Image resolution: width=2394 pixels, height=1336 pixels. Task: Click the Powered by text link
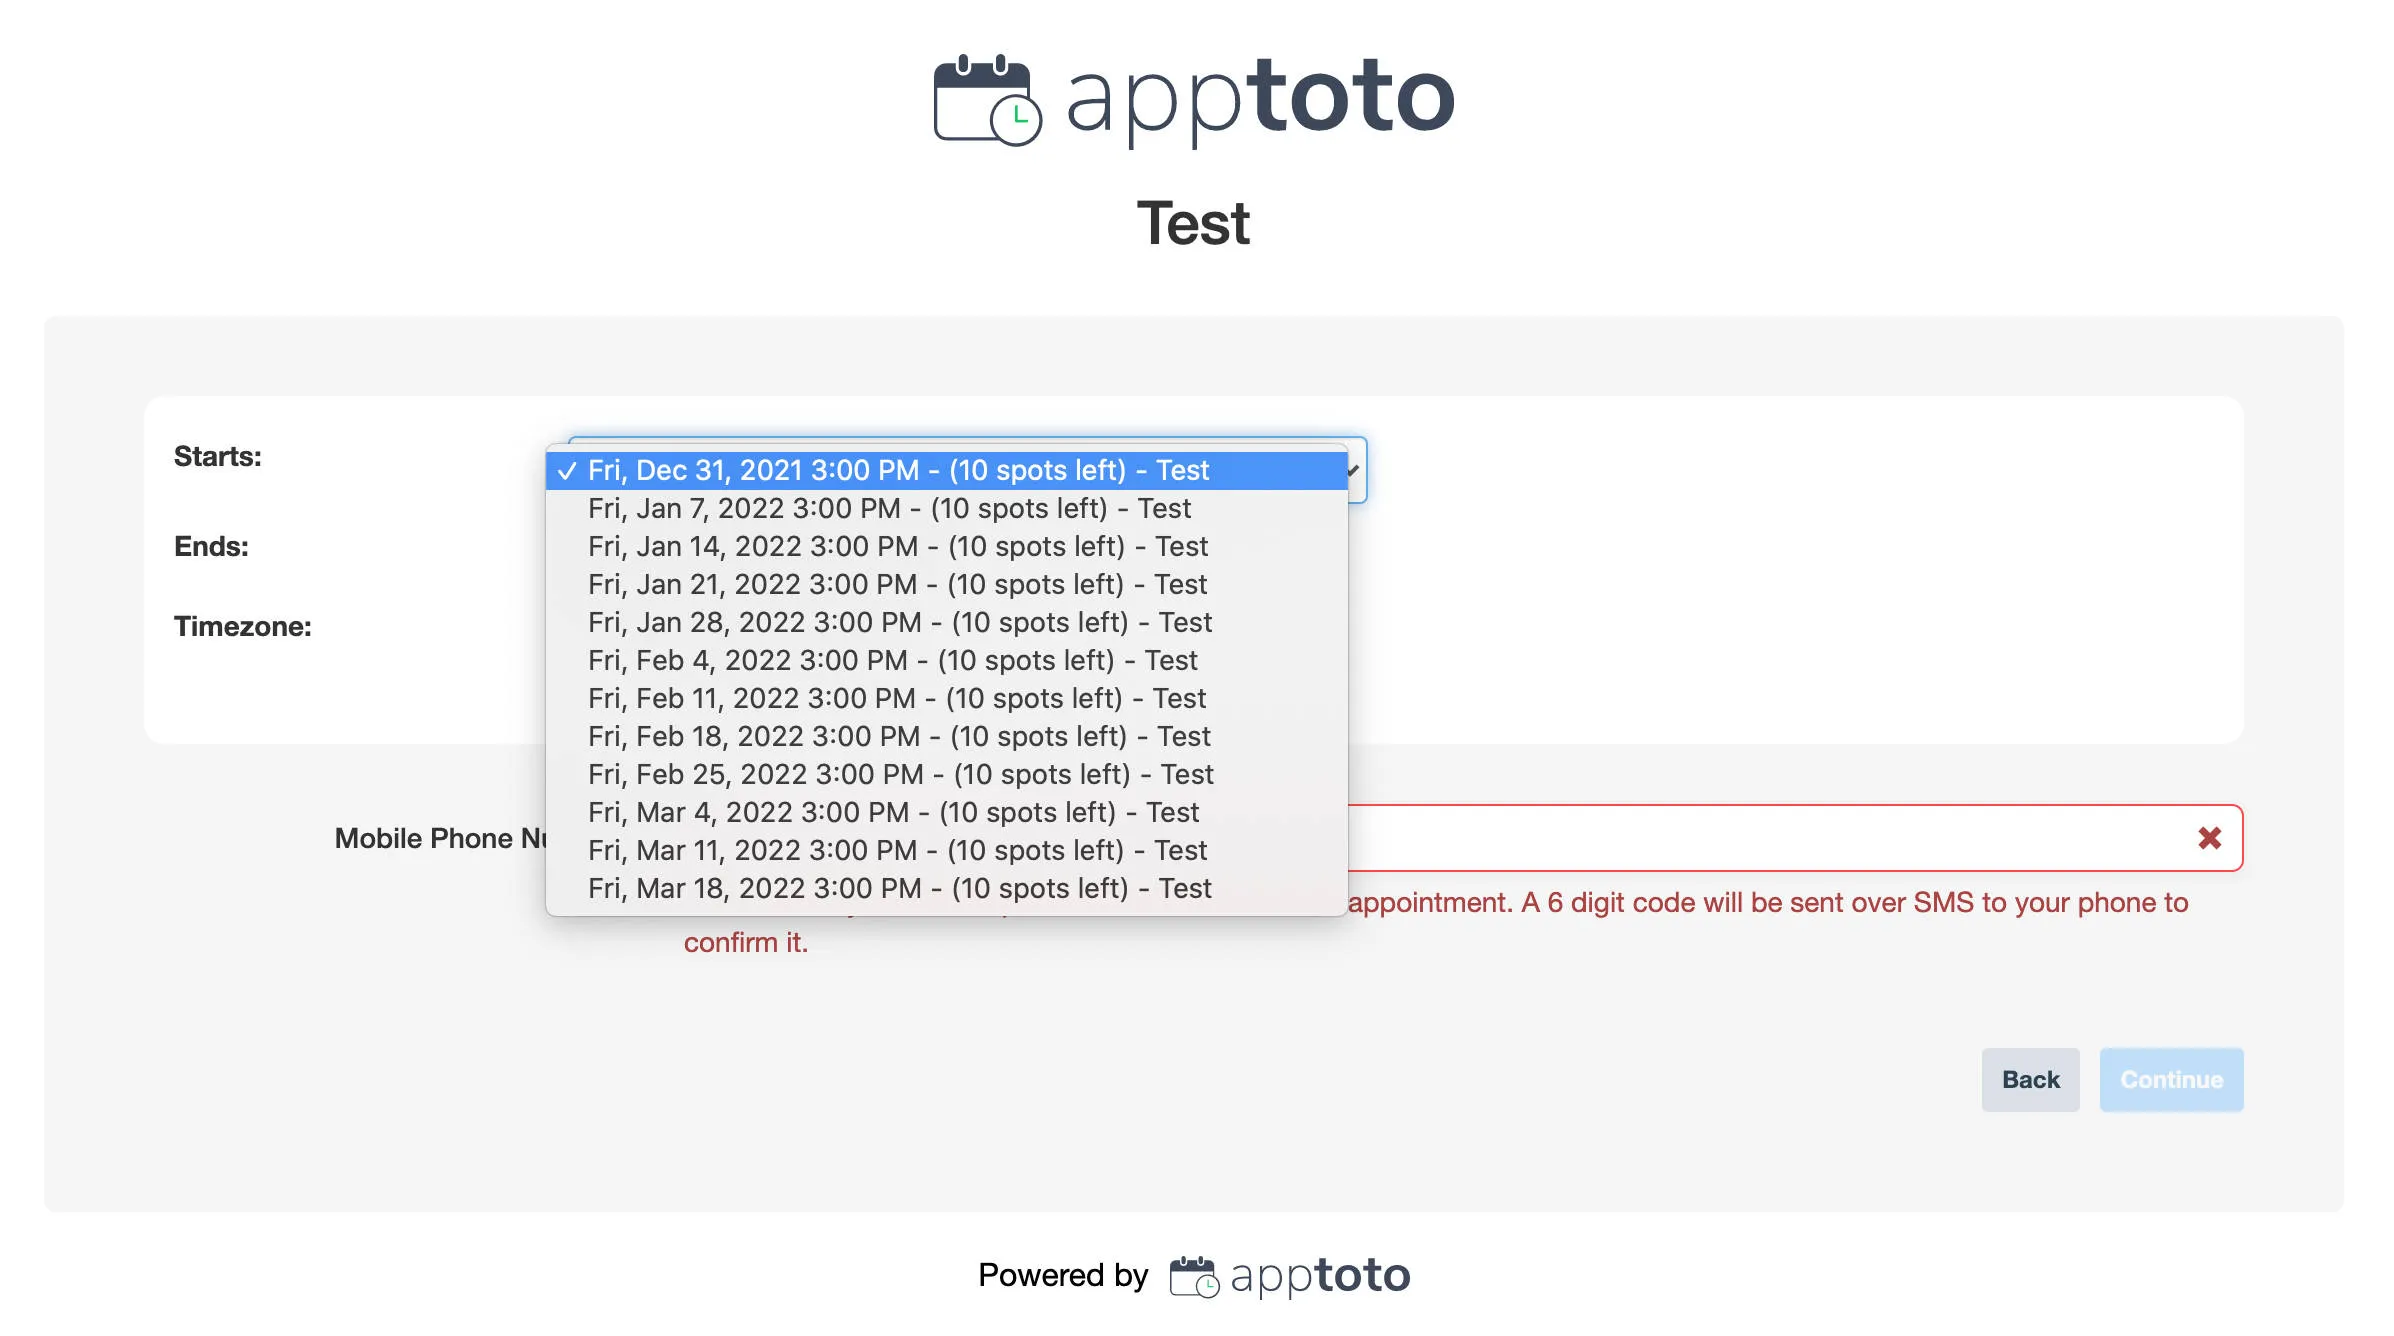(x=1063, y=1275)
